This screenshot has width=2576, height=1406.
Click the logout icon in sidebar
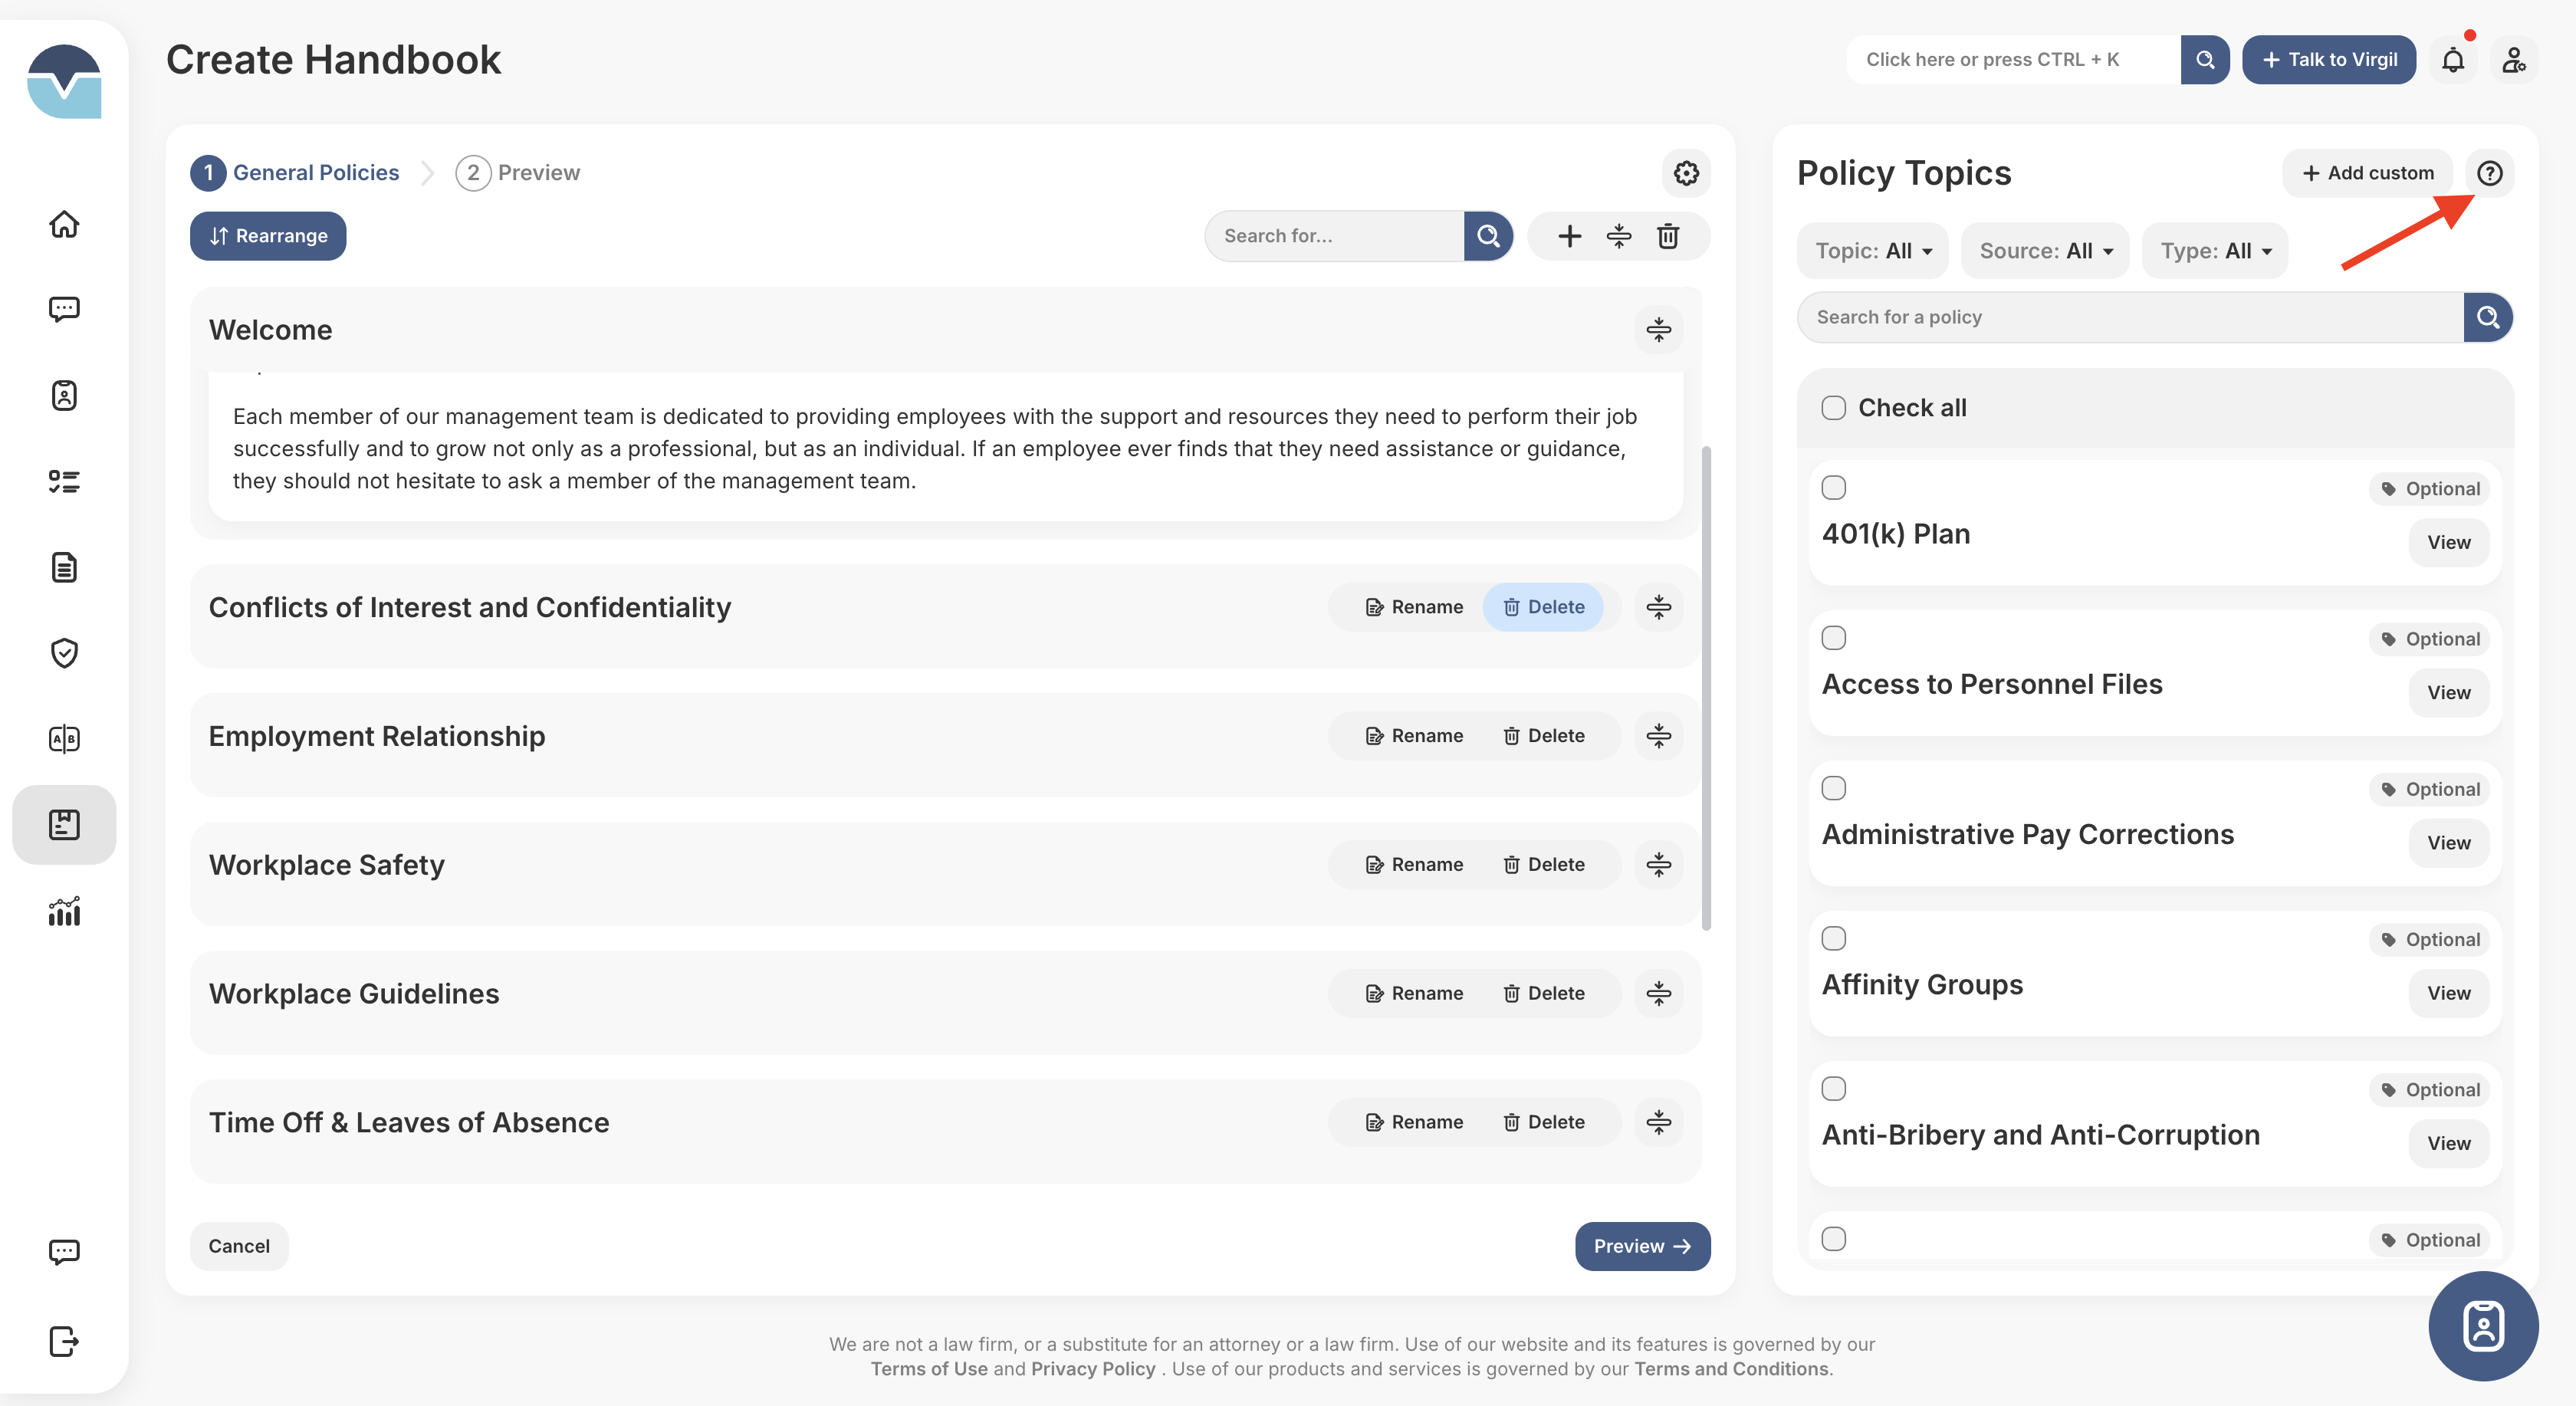(x=64, y=1341)
